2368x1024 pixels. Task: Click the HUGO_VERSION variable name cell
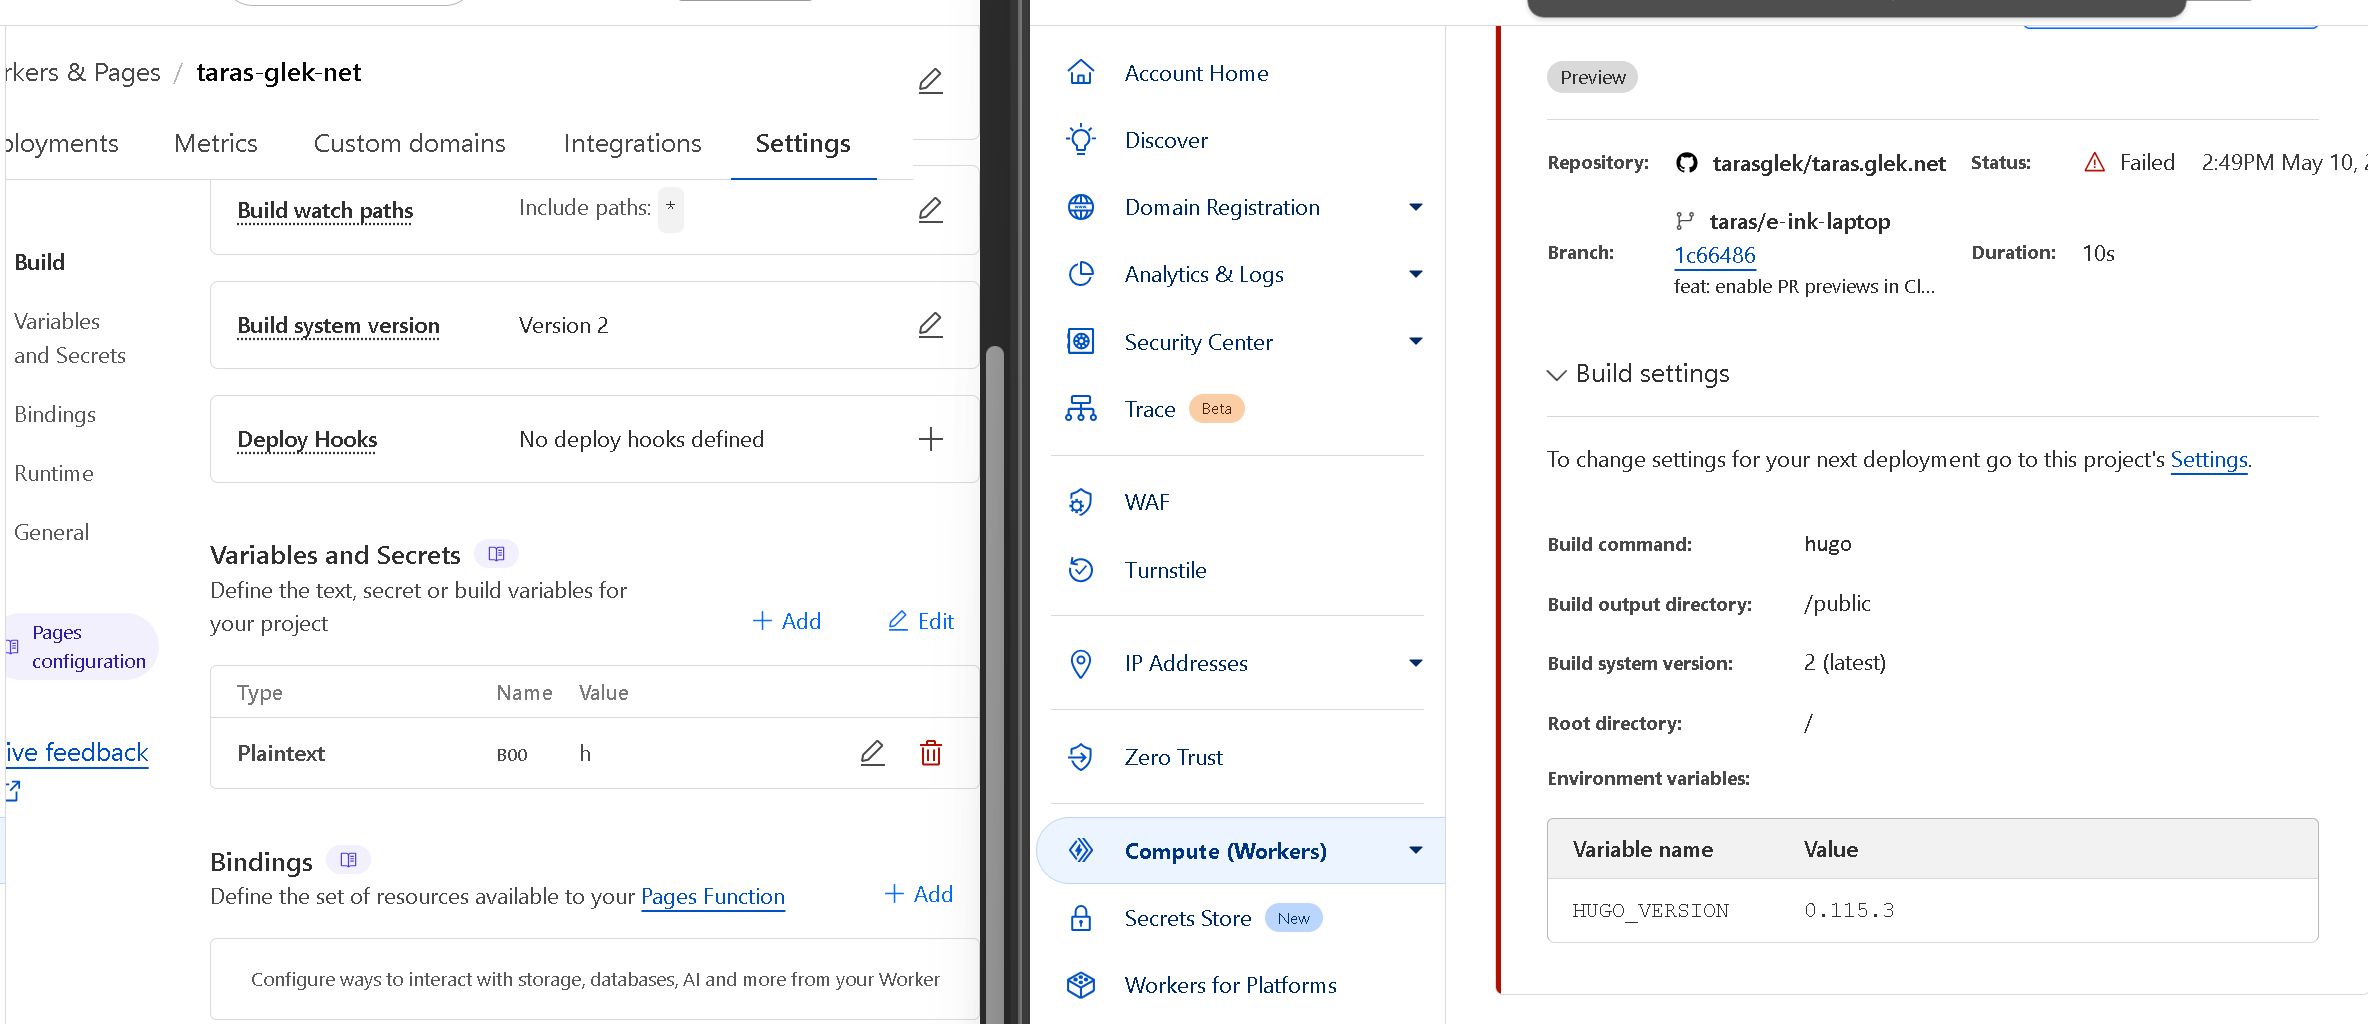(x=1650, y=910)
